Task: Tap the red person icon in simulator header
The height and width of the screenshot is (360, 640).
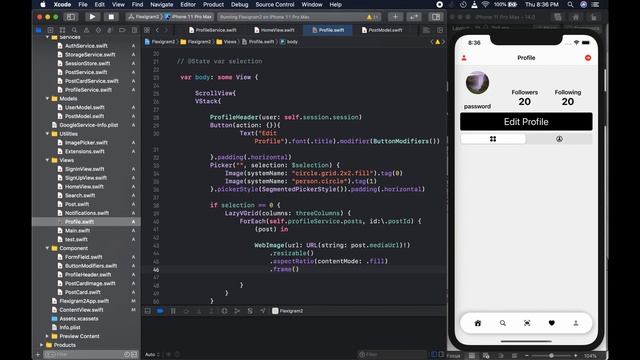Action: 464,58
